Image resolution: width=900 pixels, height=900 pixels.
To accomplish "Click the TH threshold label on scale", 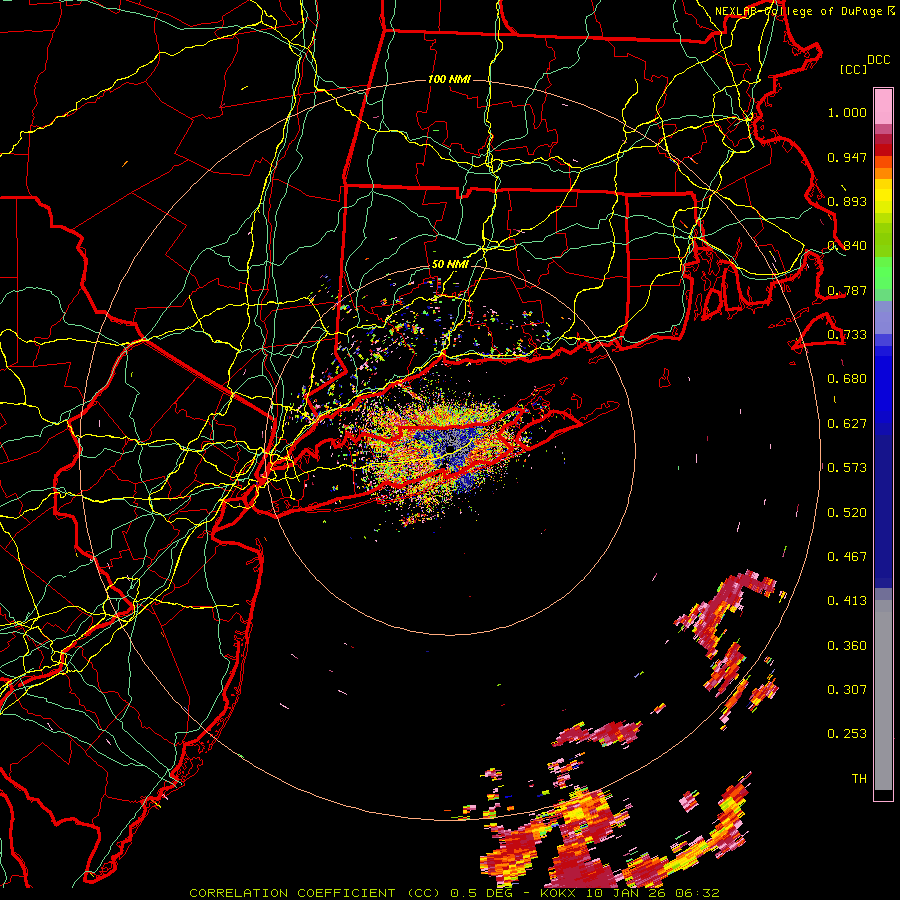I will (859, 779).
